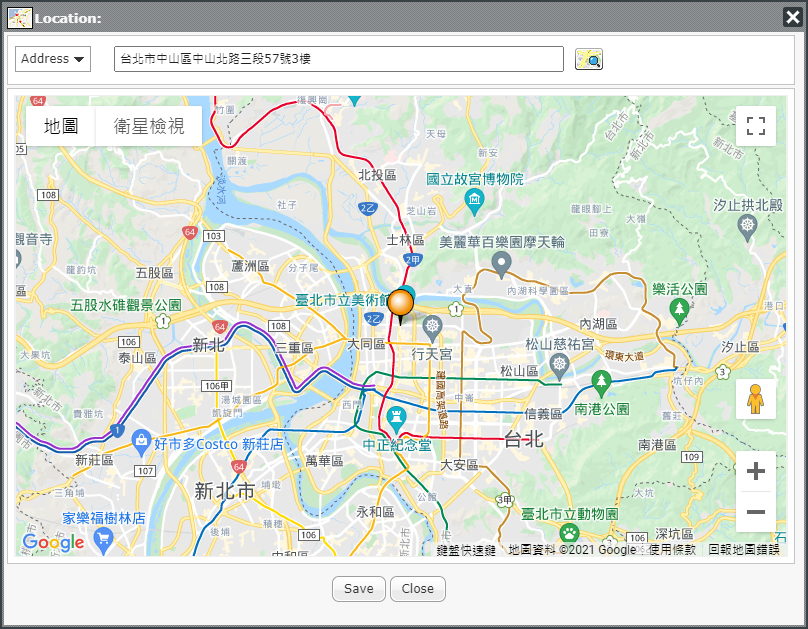This screenshot has height=629, width=808.
Task: Click 大同區 district label
Action: [x=366, y=344]
